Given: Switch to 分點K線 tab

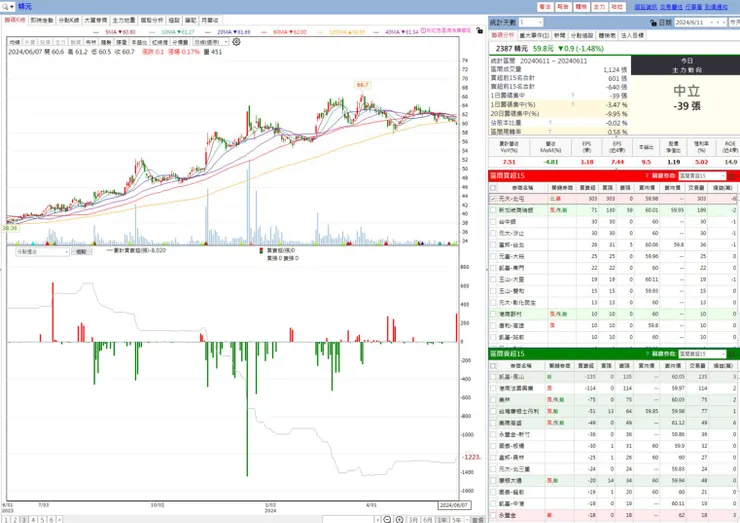Looking at the screenshot, I should pyautogui.click(x=69, y=20).
